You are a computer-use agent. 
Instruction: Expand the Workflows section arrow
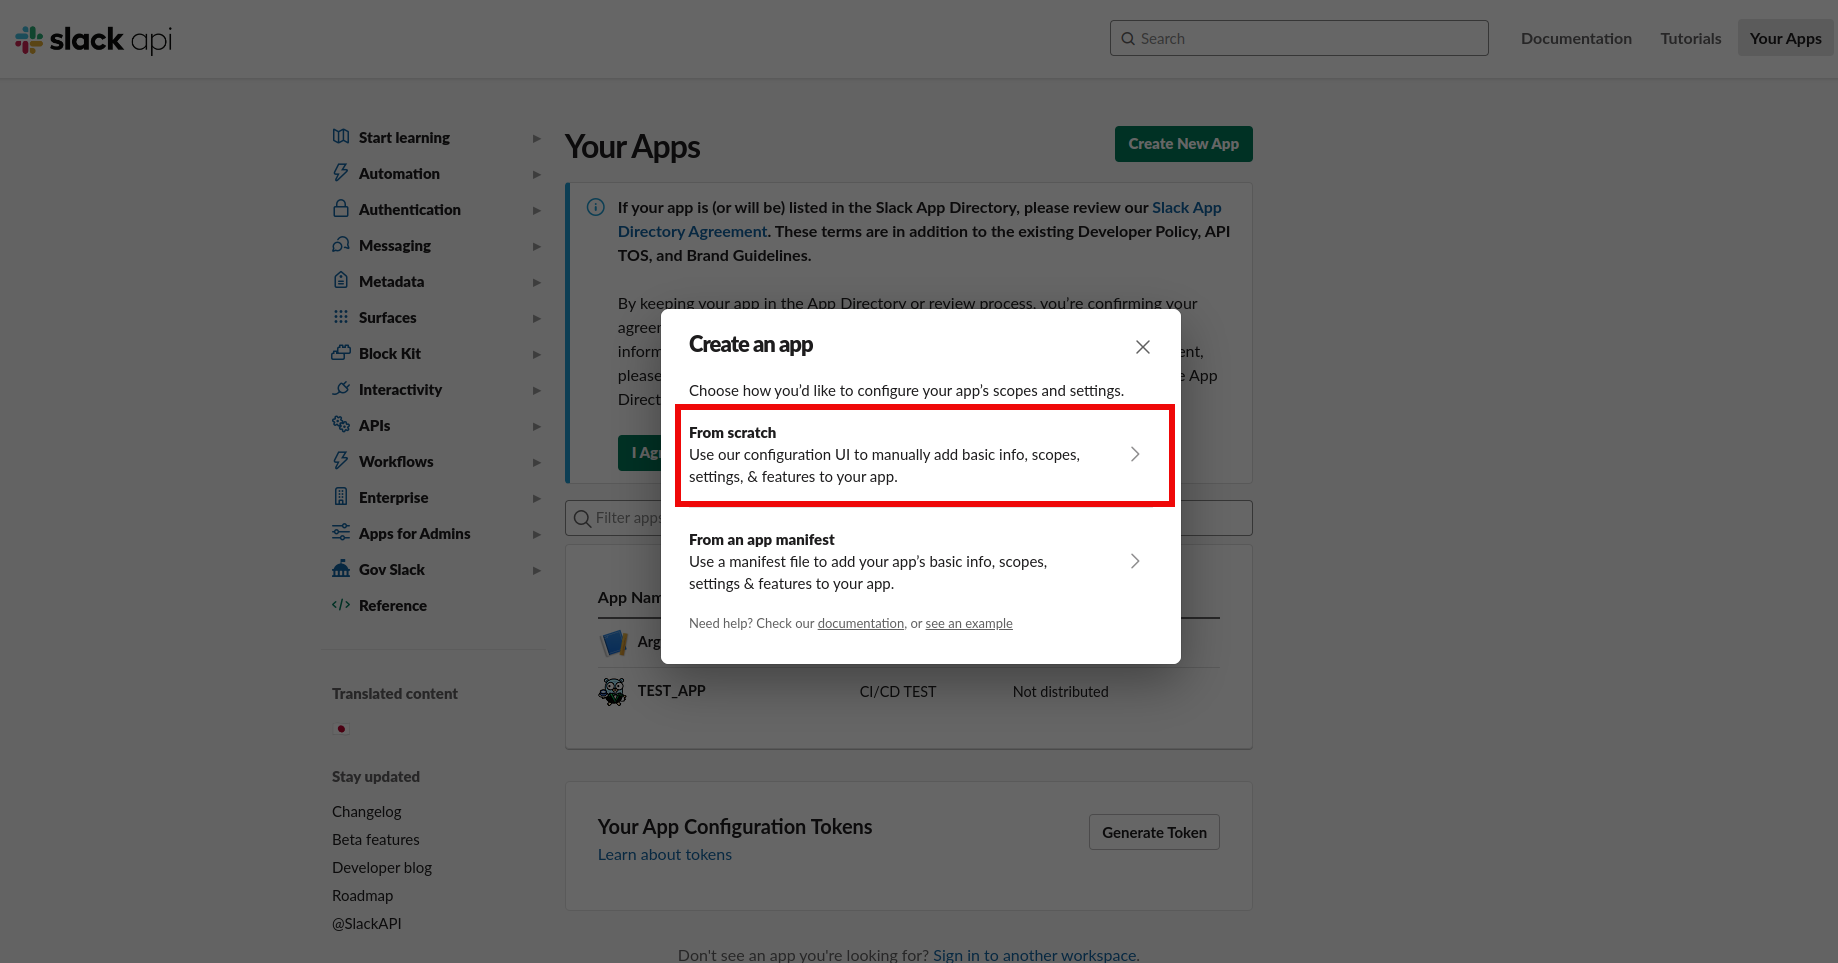[537, 462]
